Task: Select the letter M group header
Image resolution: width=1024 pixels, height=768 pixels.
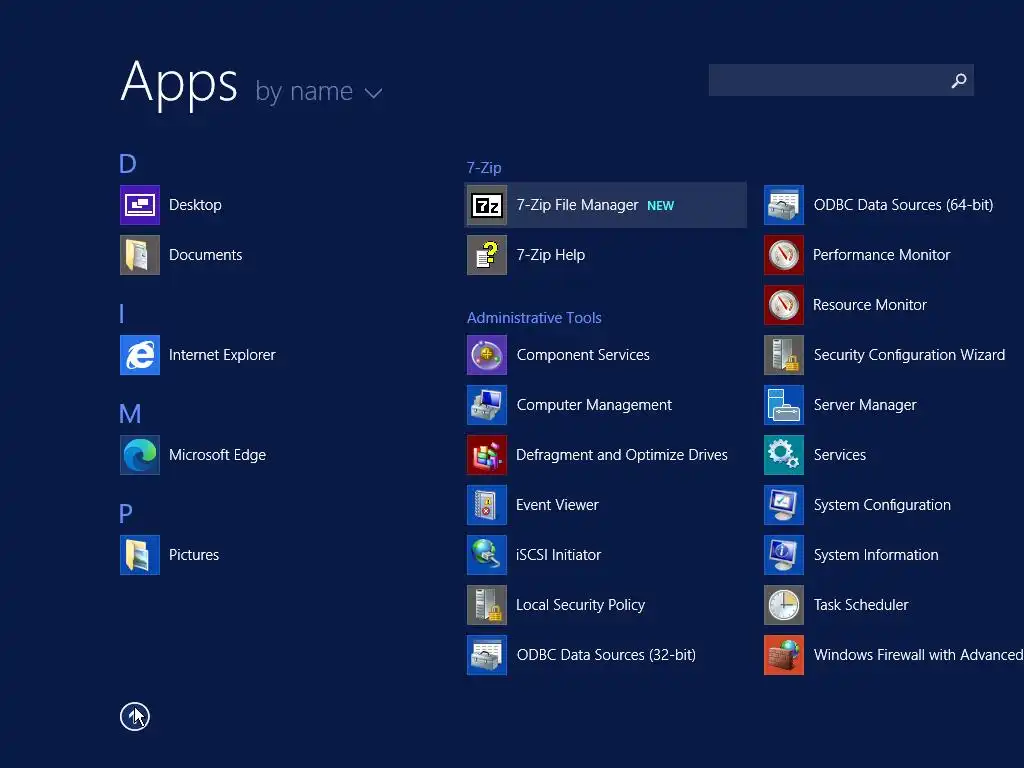Action: (130, 414)
